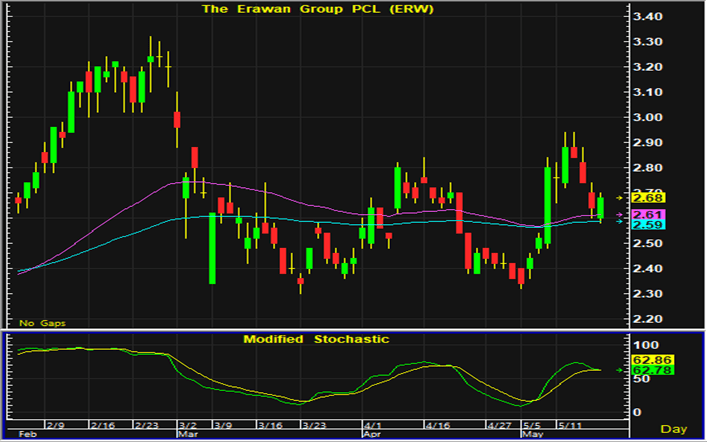This screenshot has height=442, width=707.
Task: Click the 2/23 date label
Action: coord(146,425)
